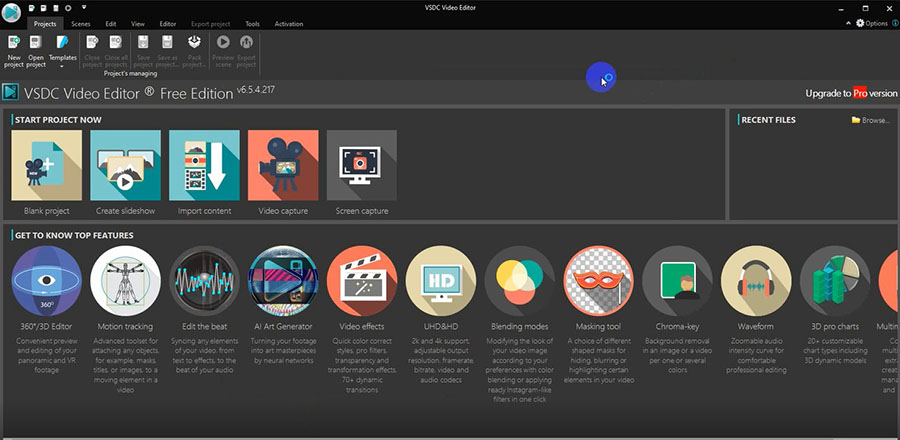Screen dimensions: 900x440
Task: Click the Waveform title text
Action: (756, 326)
